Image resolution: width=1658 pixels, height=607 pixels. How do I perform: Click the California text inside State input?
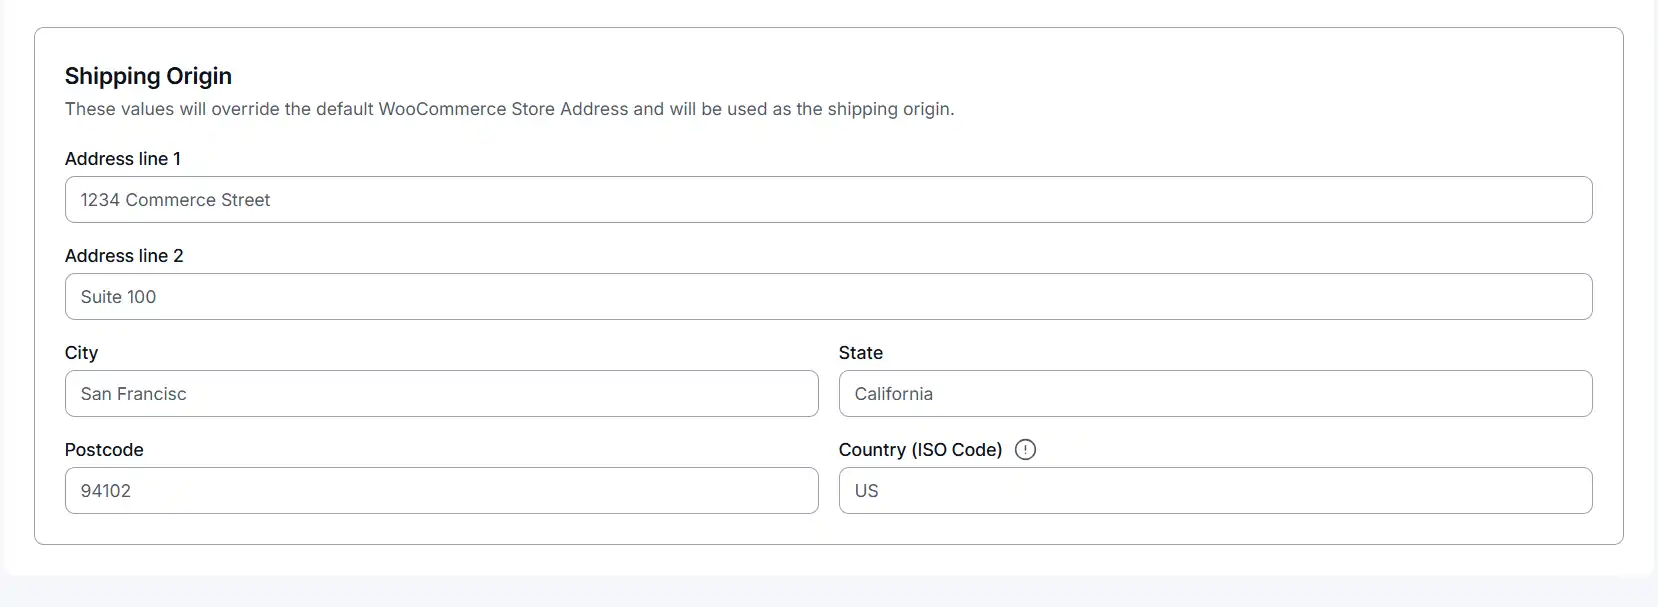(x=893, y=394)
